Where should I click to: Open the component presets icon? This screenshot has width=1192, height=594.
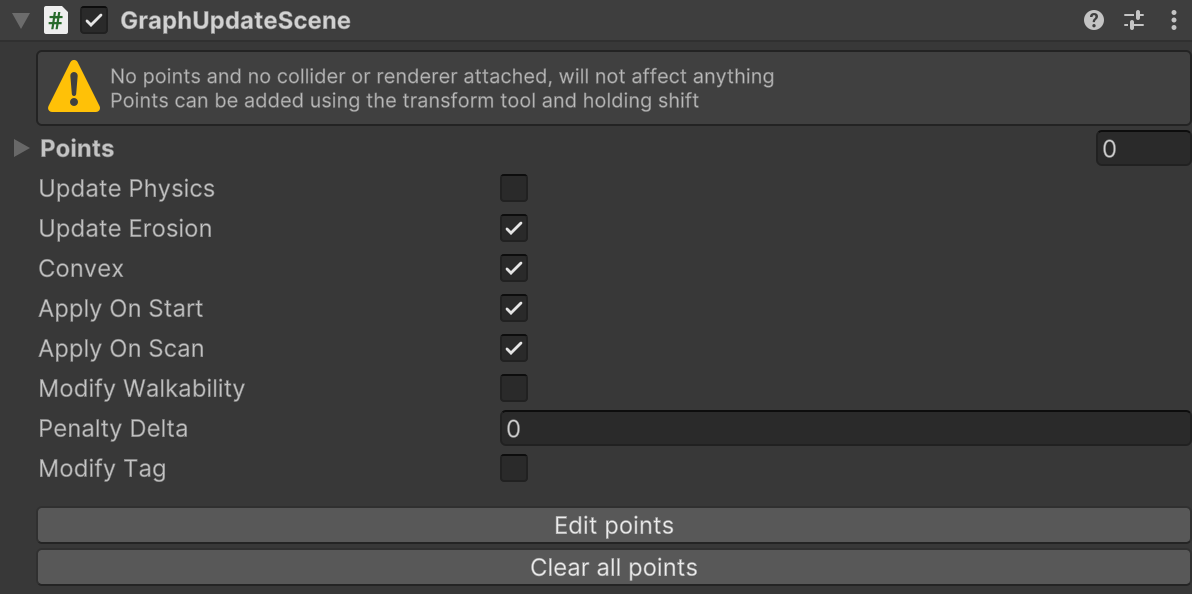click(x=1133, y=19)
